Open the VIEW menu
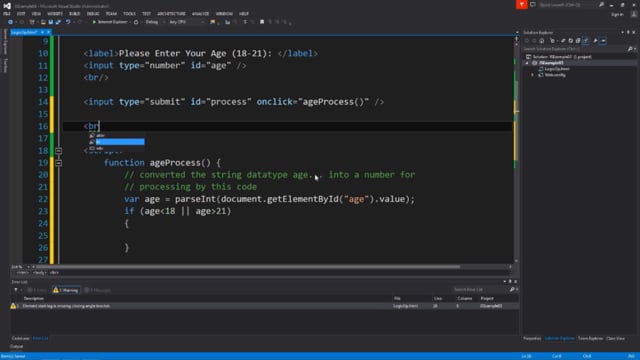Image resolution: width=640 pixels, height=360 pixels. (36, 14)
